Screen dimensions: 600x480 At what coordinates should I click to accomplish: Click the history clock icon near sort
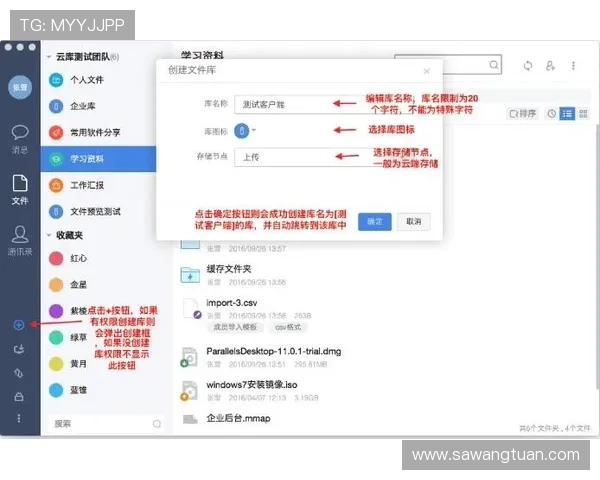551,114
